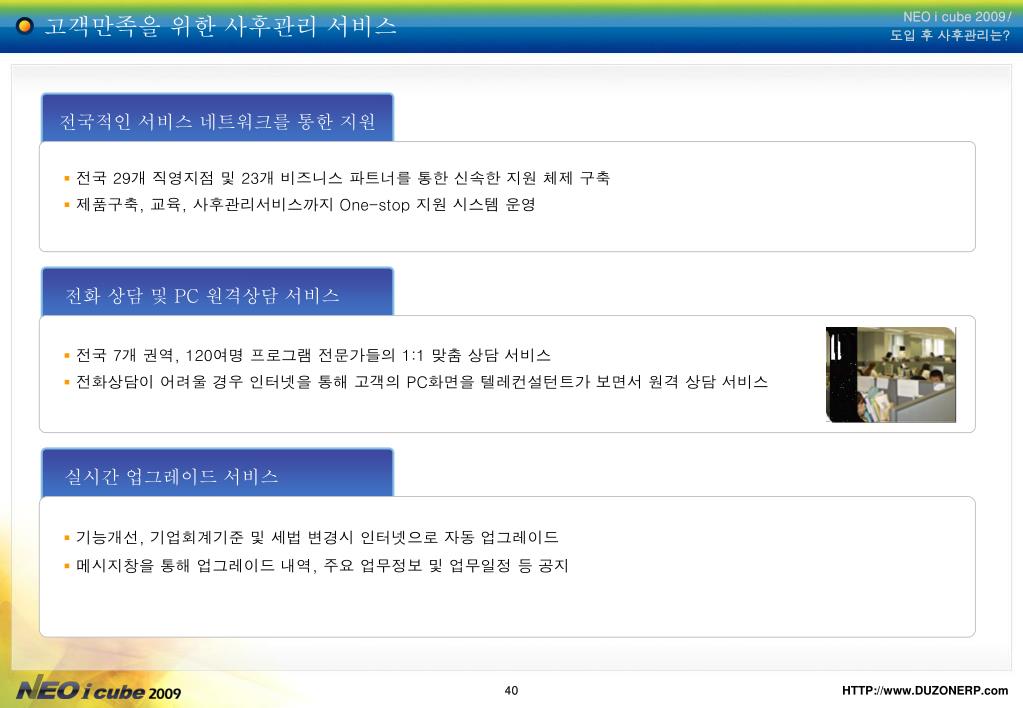Click the line 제품구축, 교육, 사후관리서비스까지 One-stop
Viewport: 1023px width, 708px height.
coord(305,204)
